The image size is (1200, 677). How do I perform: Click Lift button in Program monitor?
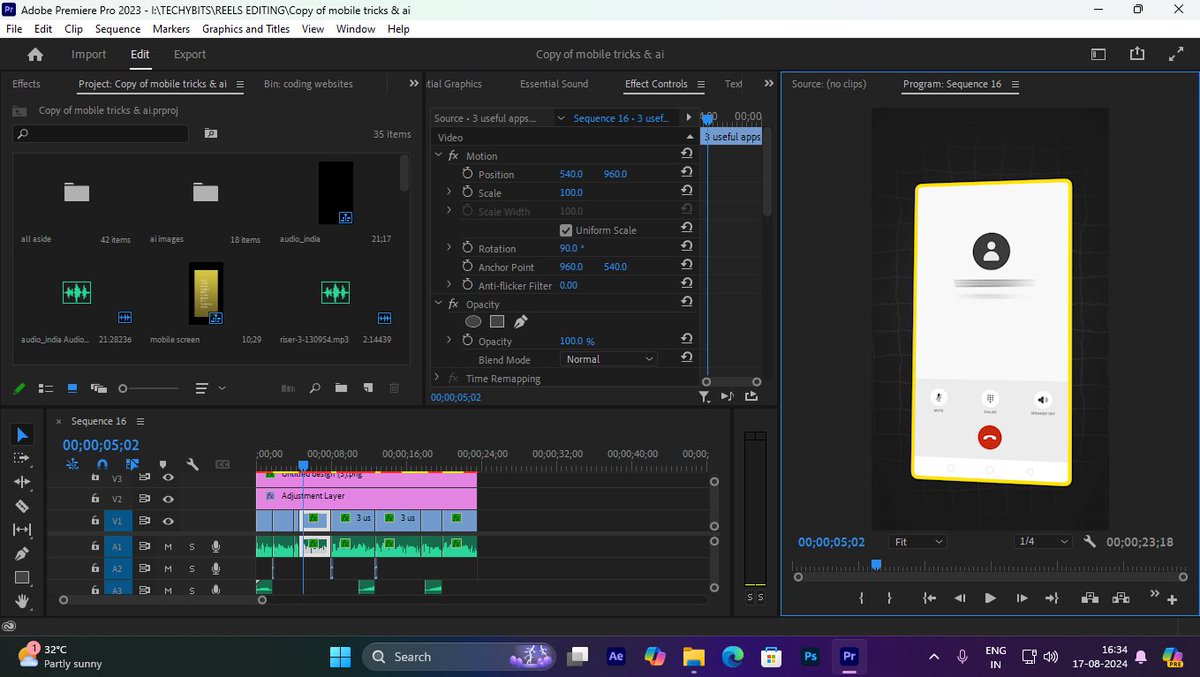[1089, 598]
